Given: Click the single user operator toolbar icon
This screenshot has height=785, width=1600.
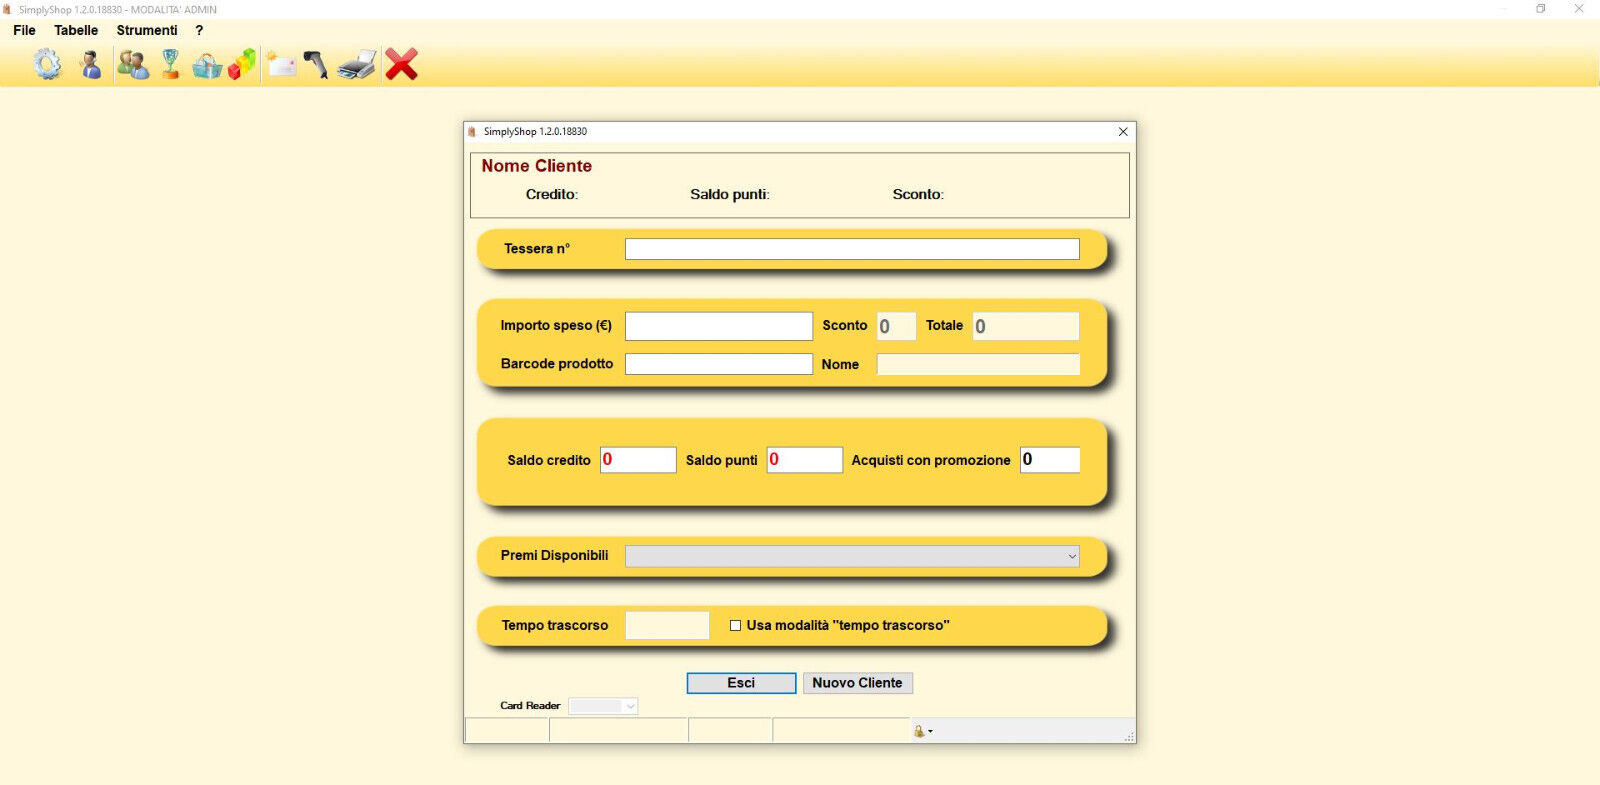Looking at the screenshot, I should [90, 65].
